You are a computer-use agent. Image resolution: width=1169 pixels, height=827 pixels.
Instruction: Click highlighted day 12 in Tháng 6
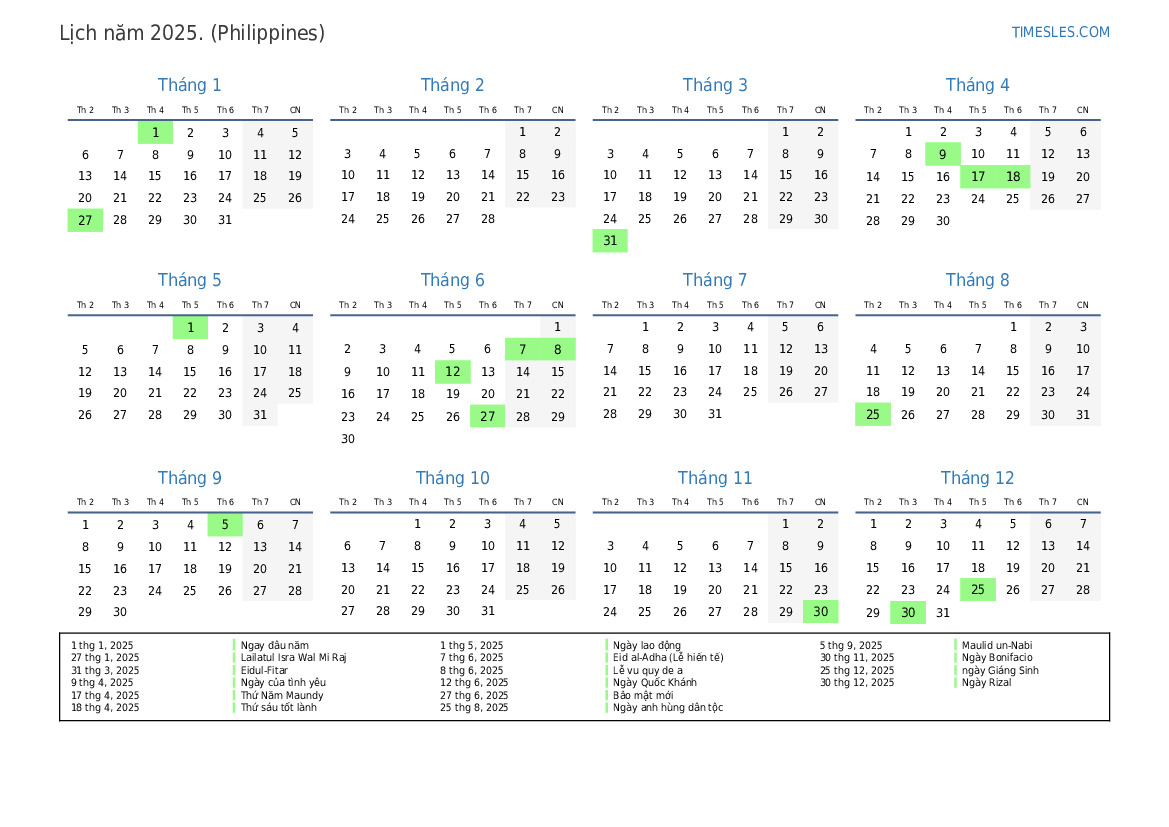(452, 372)
